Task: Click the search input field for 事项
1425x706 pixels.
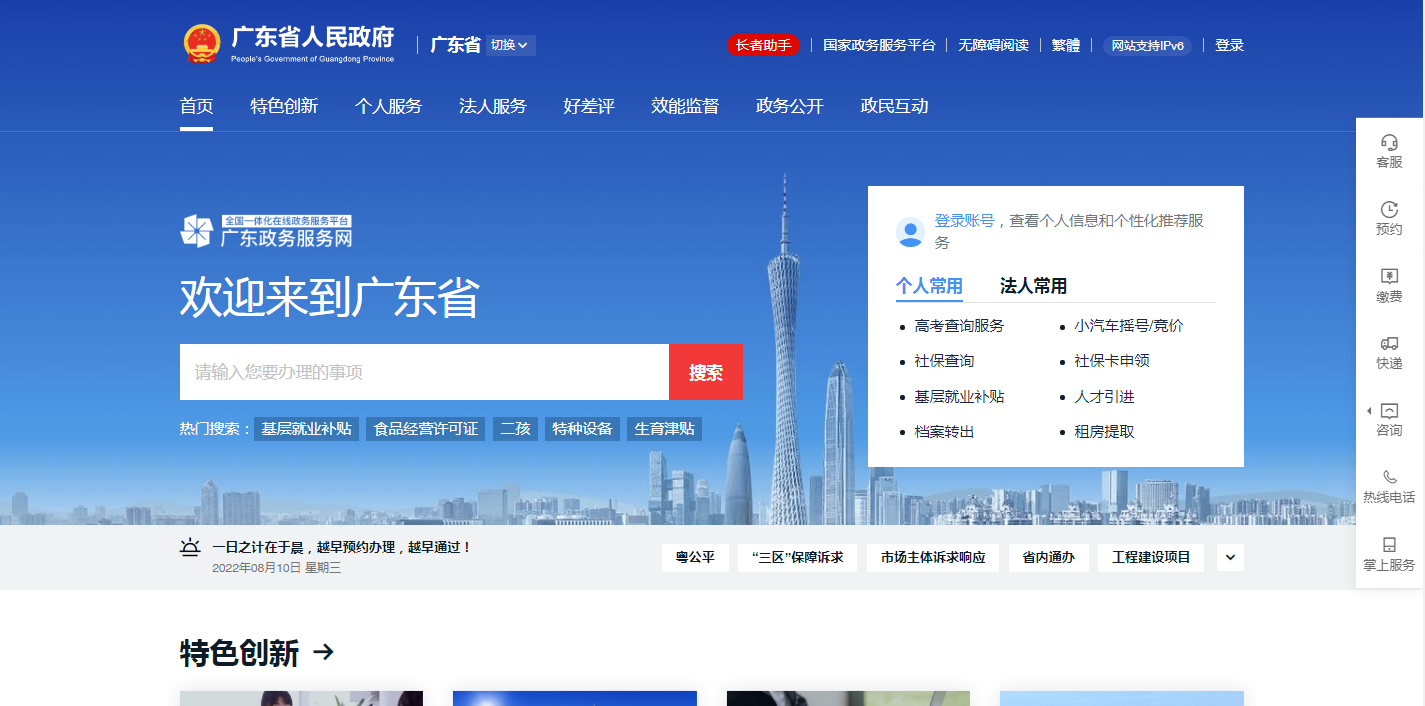Action: pyautogui.click(x=424, y=372)
